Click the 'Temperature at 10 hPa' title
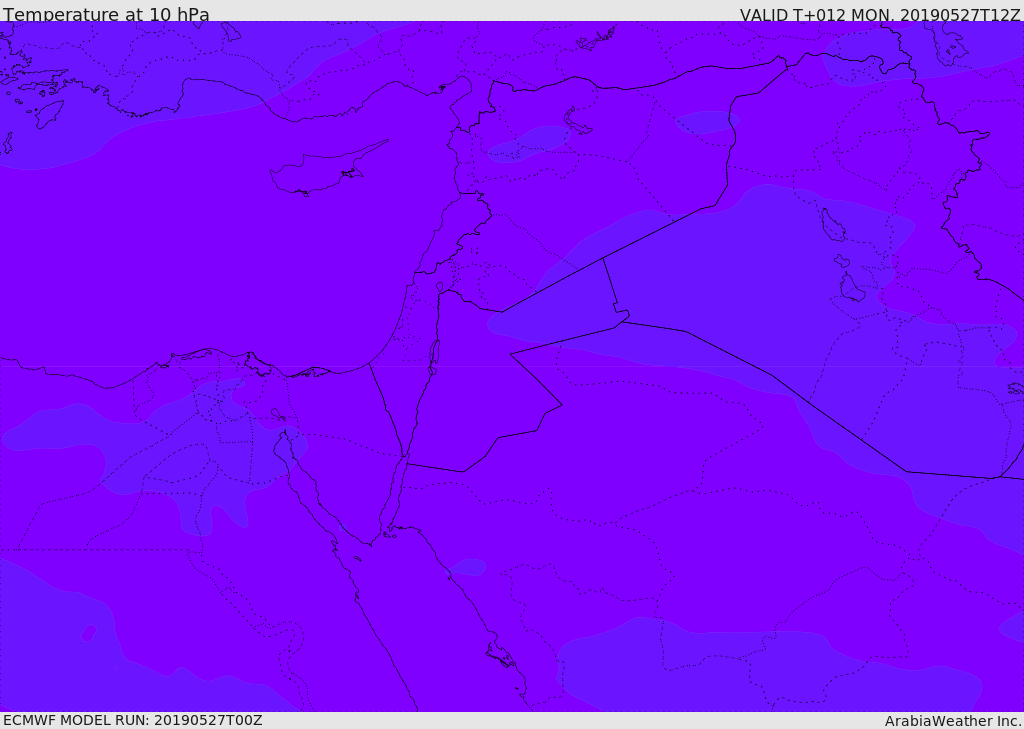This screenshot has width=1024, height=729. pos(106,14)
